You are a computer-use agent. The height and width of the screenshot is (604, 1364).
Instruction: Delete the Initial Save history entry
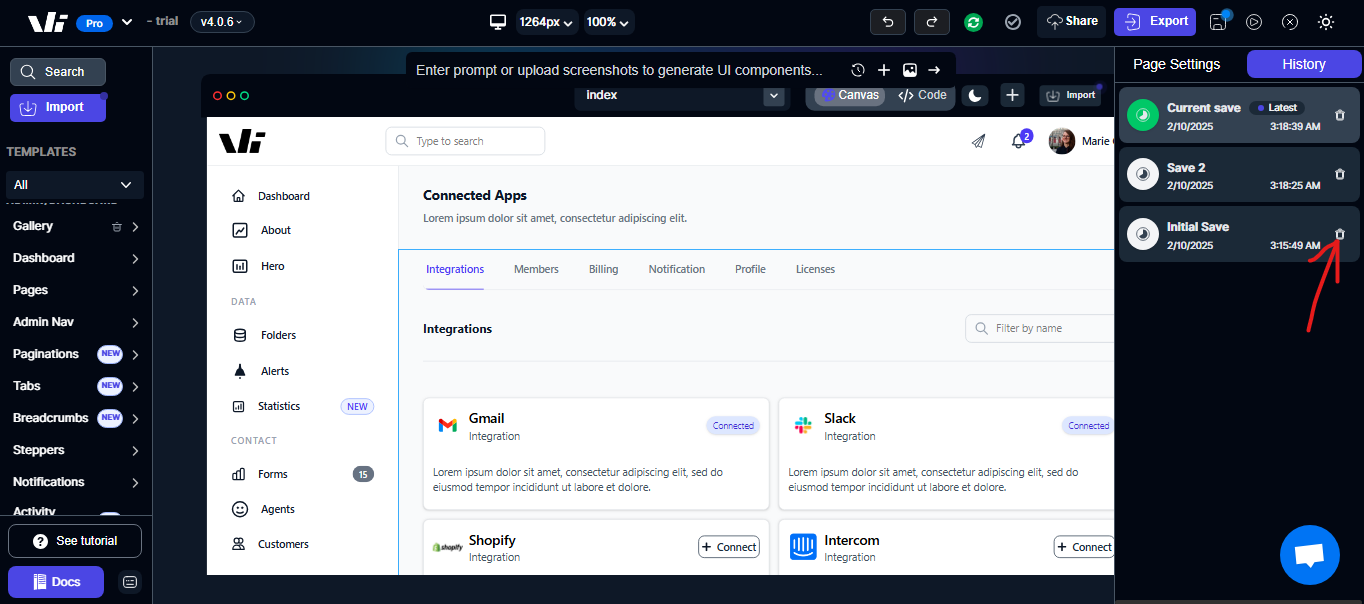click(x=1340, y=234)
